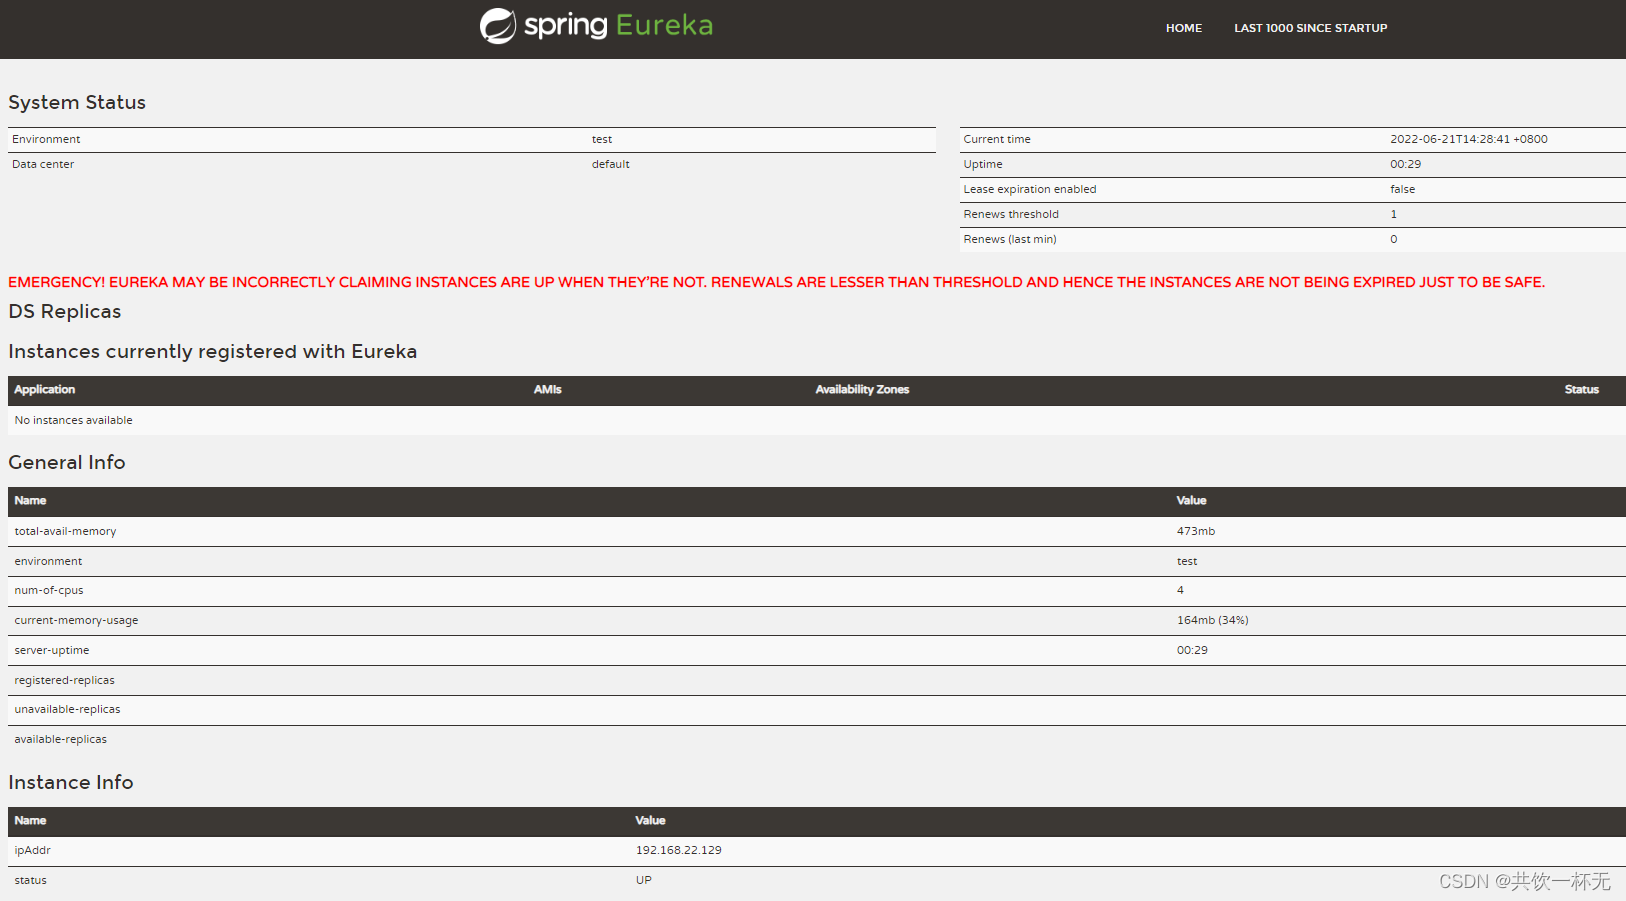Select the ipAddr row name
1626x901 pixels.
(x=32, y=850)
